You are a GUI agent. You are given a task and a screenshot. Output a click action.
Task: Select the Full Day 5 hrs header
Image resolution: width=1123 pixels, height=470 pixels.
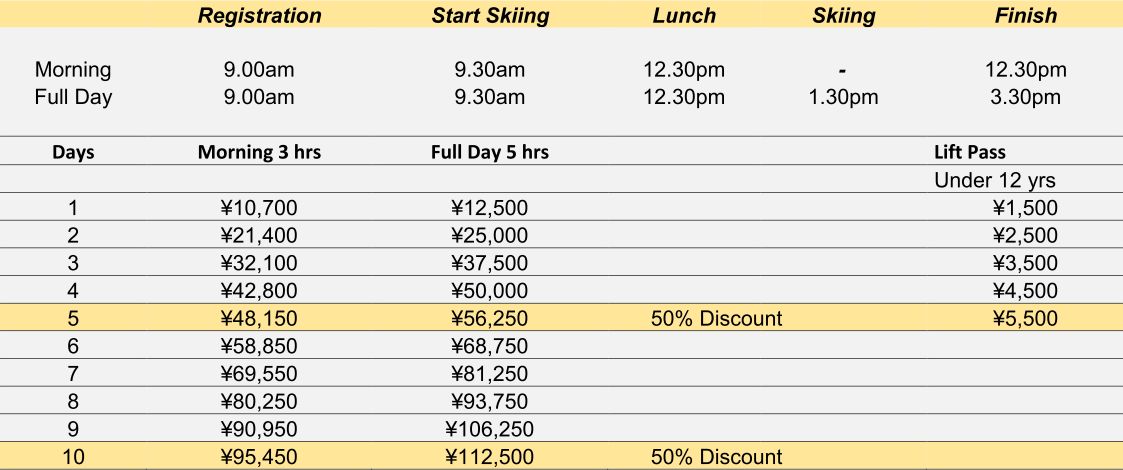click(x=490, y=153)
